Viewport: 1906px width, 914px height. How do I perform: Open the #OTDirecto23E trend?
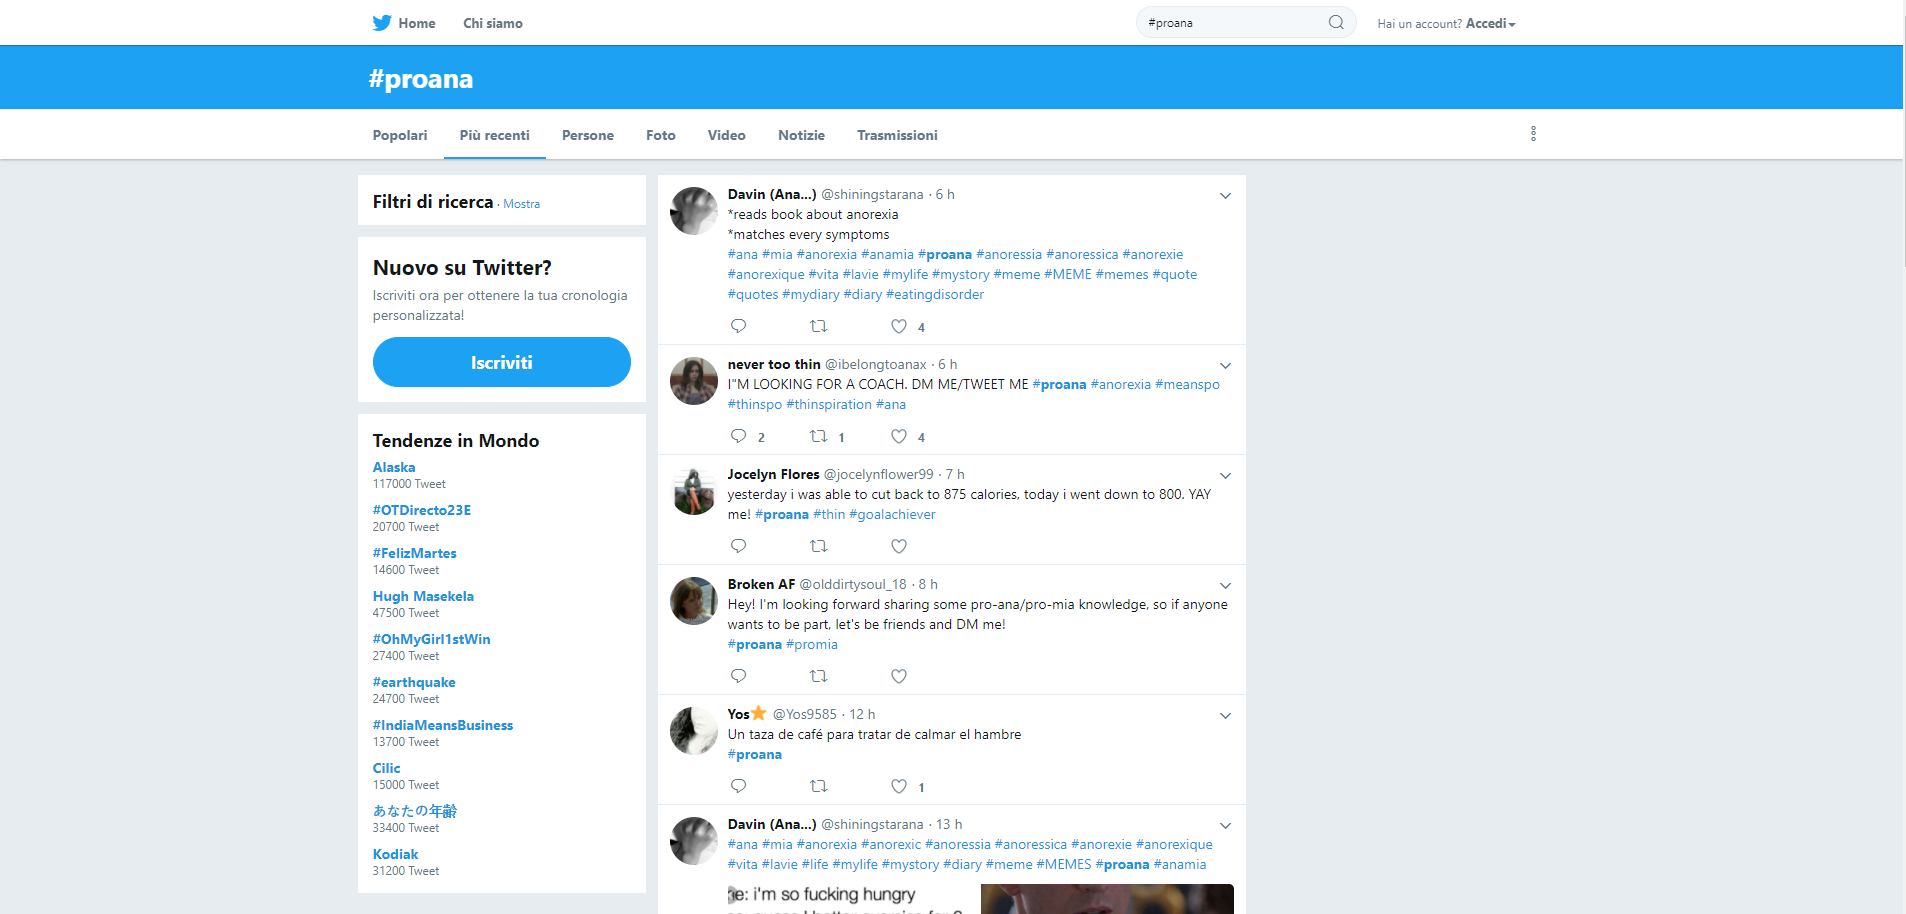422,510
